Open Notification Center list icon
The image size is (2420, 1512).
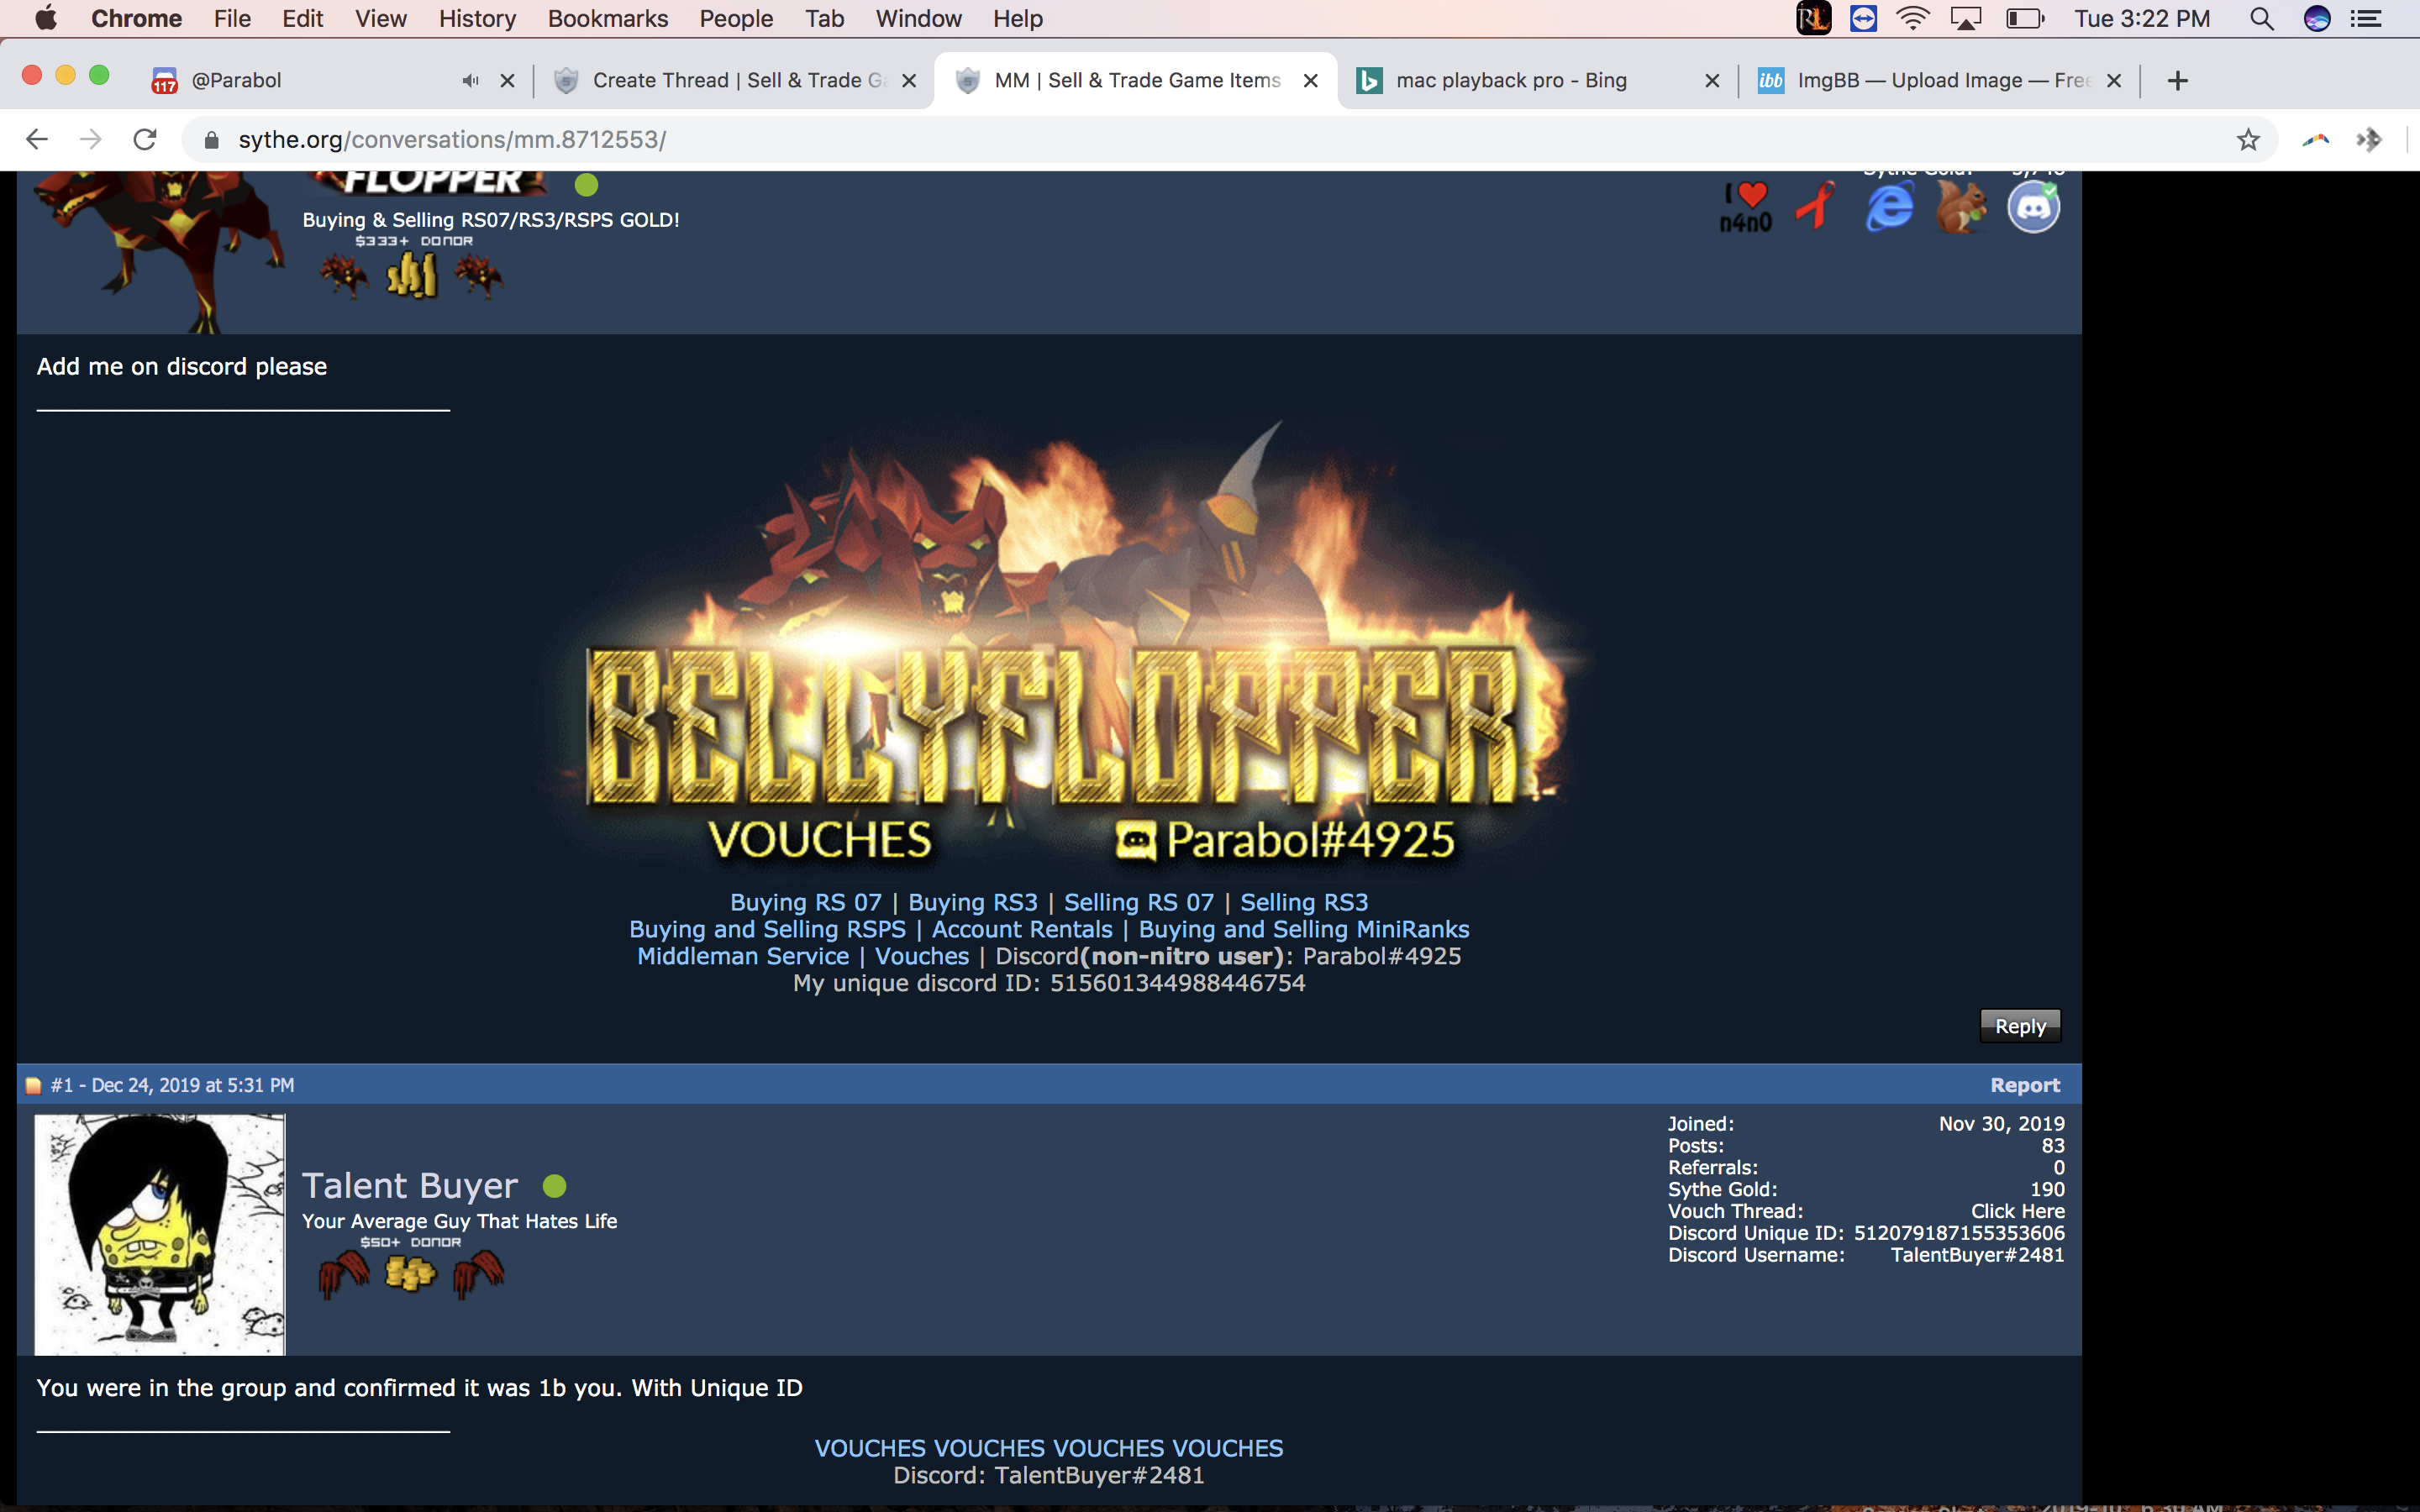pos(2366,18)
